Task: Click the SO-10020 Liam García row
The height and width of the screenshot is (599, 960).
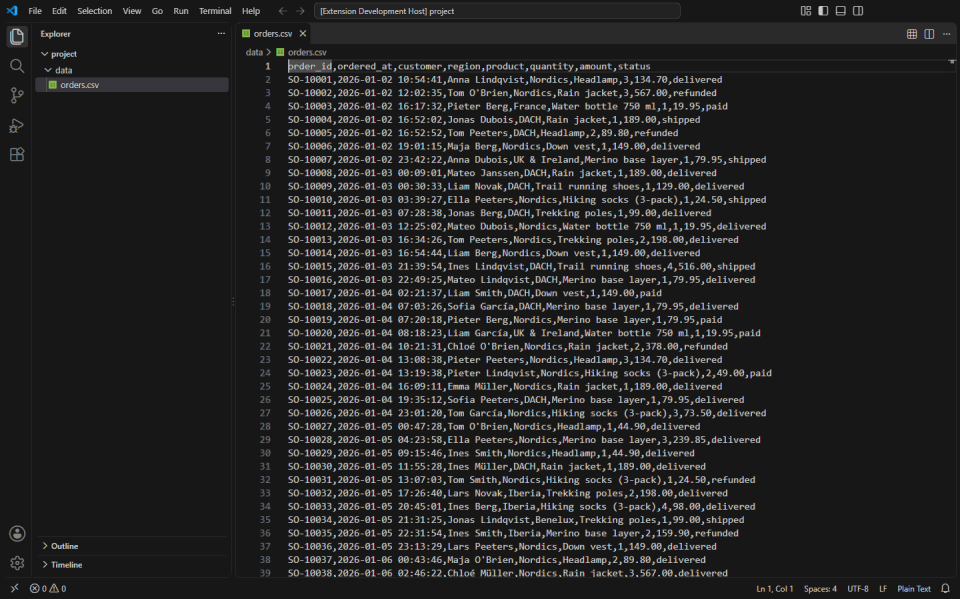Action: (524, 333)
